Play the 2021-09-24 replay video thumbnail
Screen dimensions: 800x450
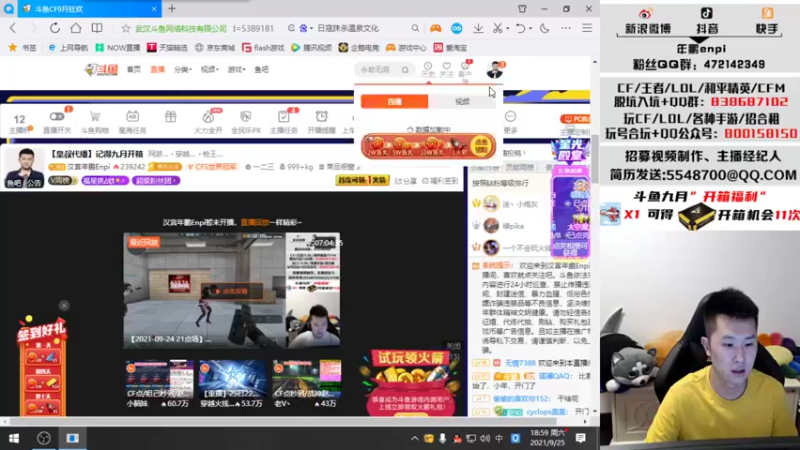click(x=232, y=290)
